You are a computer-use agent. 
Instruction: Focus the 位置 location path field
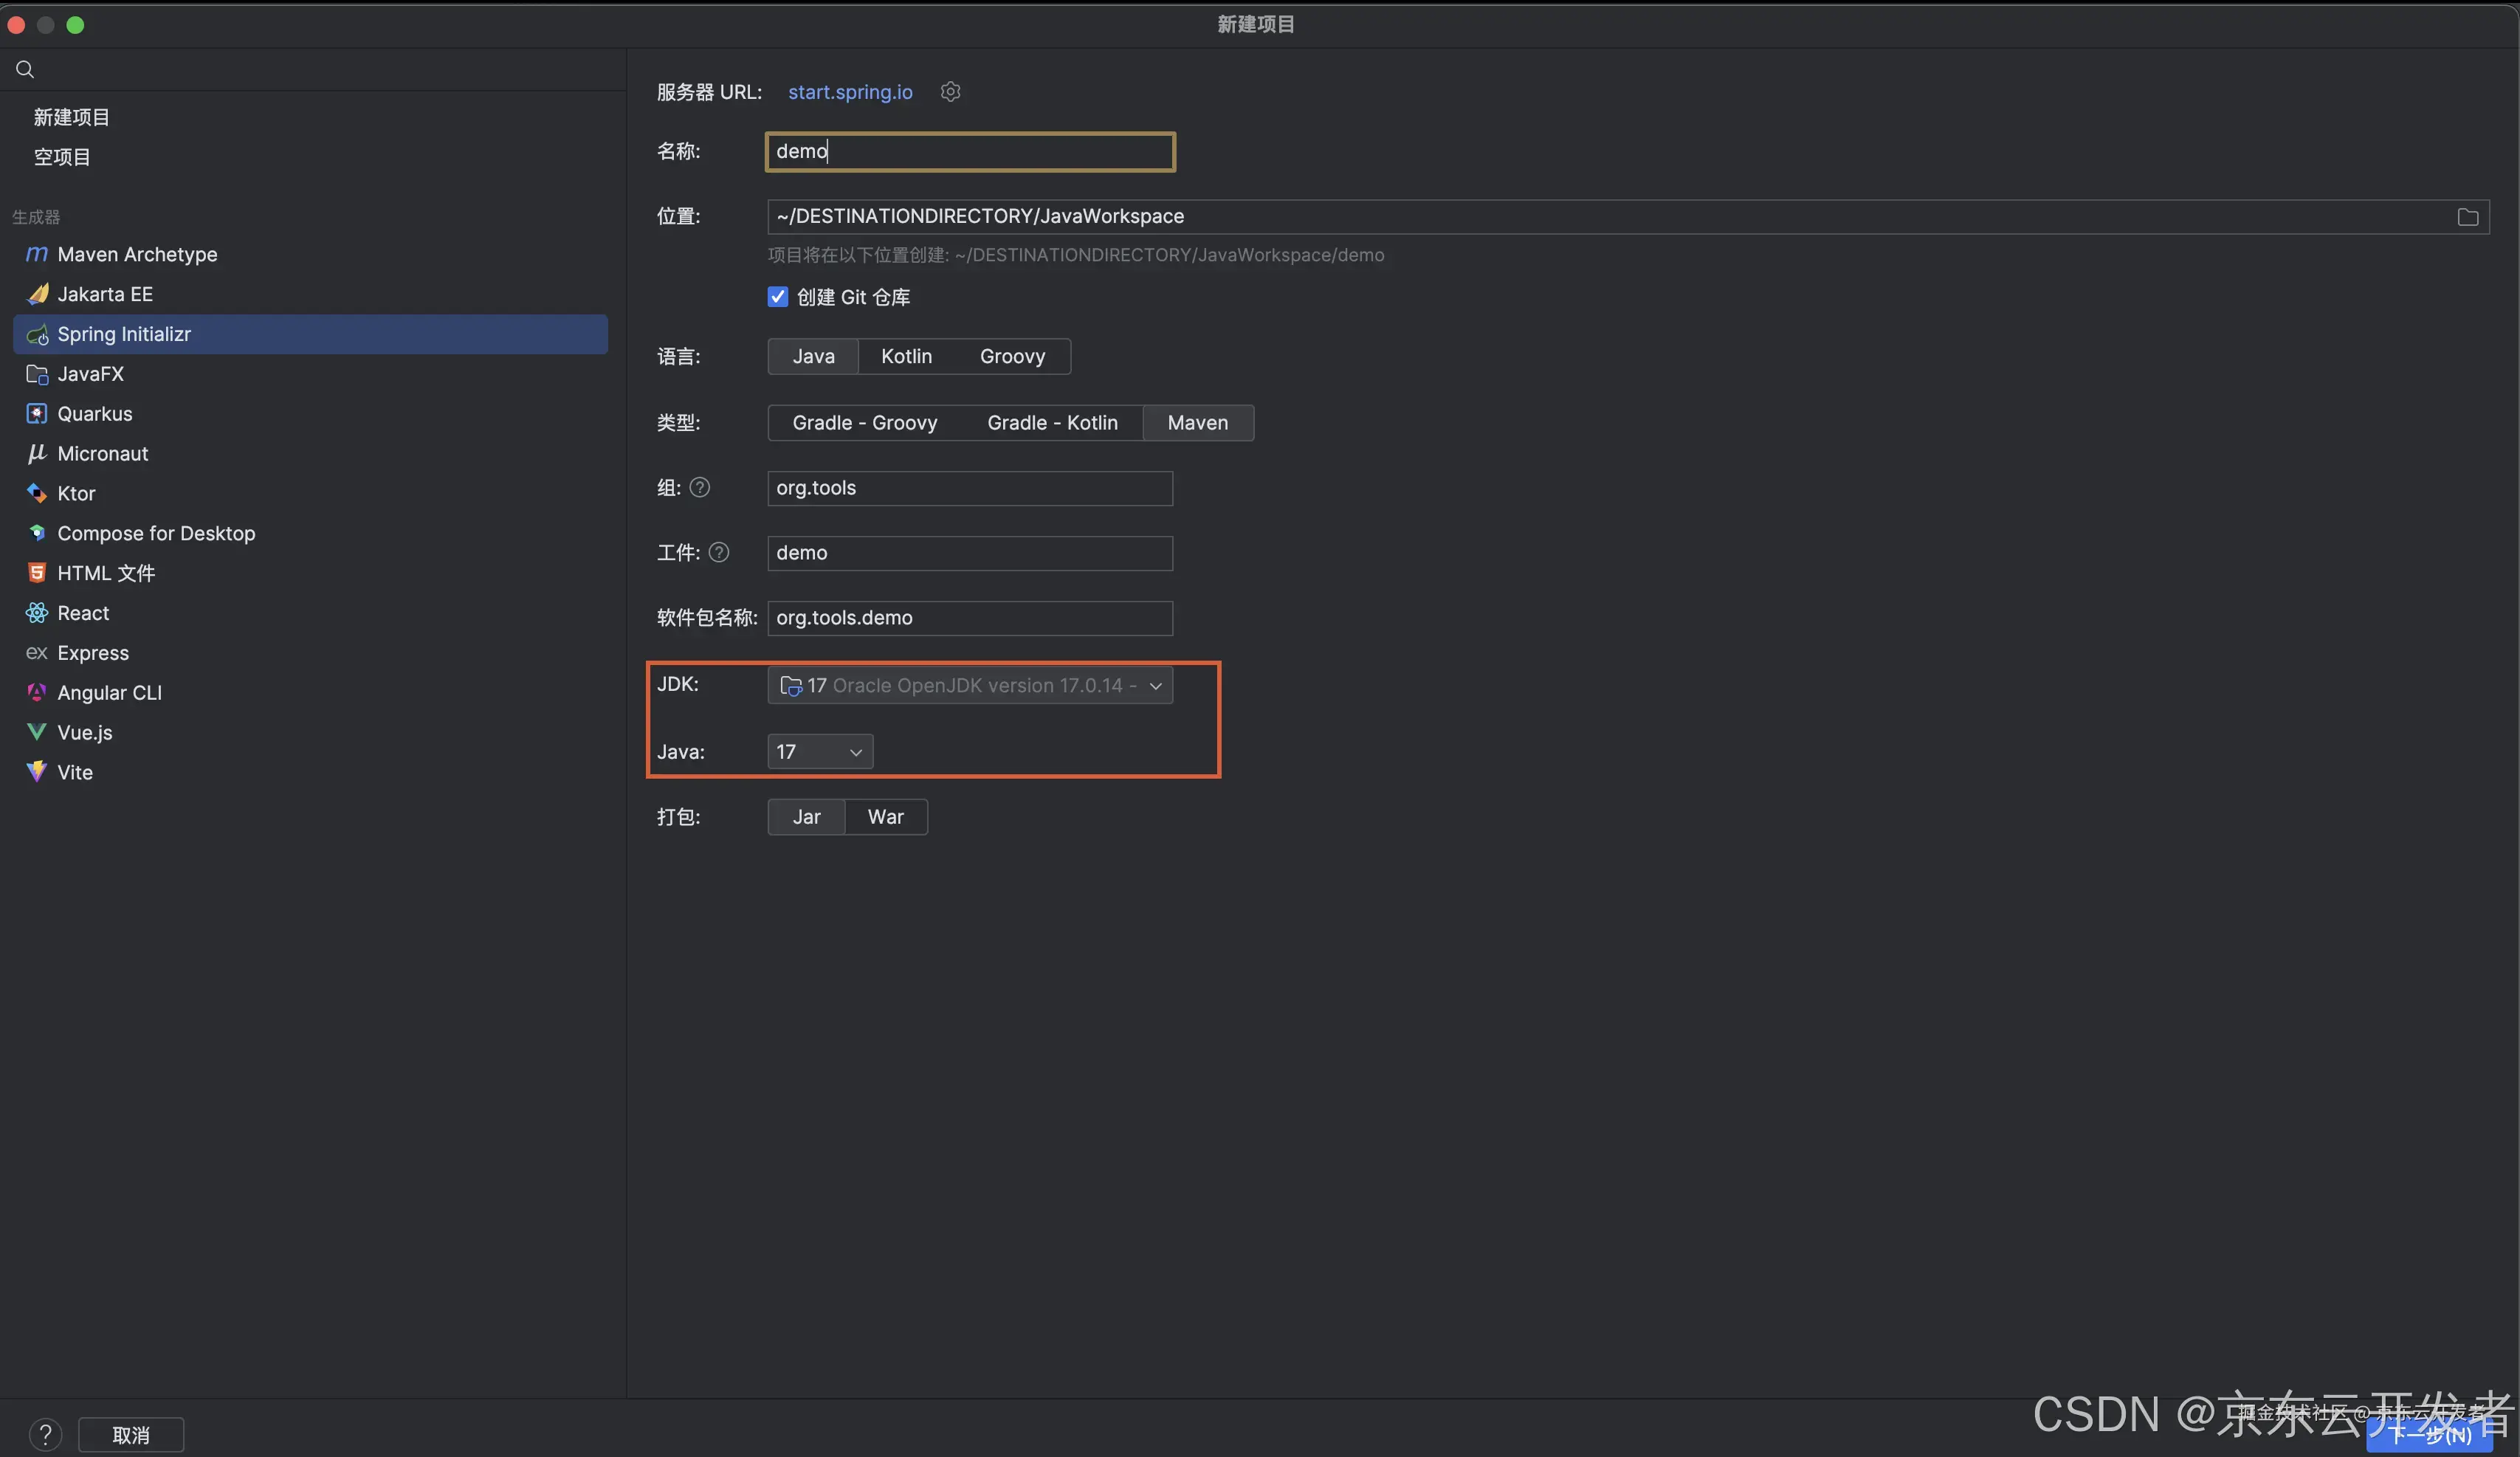click(1628, 217)
